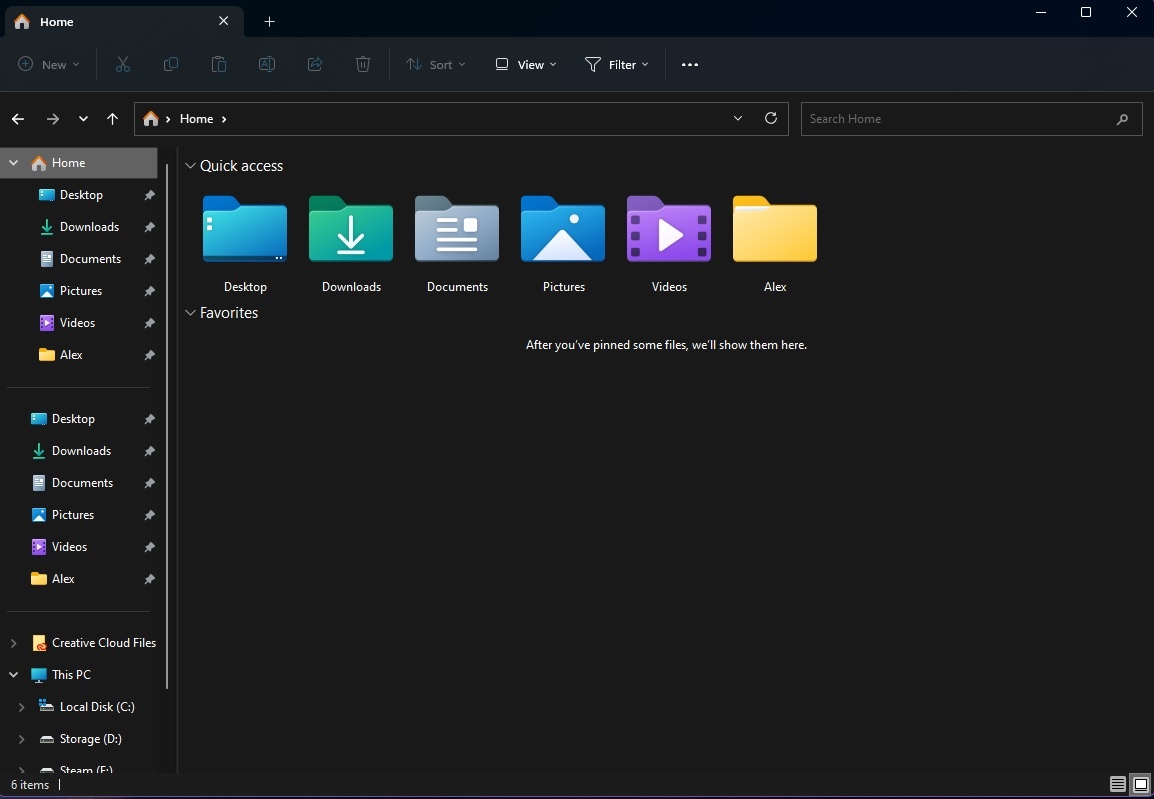Open the Filter menu
The image size is (1154, 799).
coord(616,64)
